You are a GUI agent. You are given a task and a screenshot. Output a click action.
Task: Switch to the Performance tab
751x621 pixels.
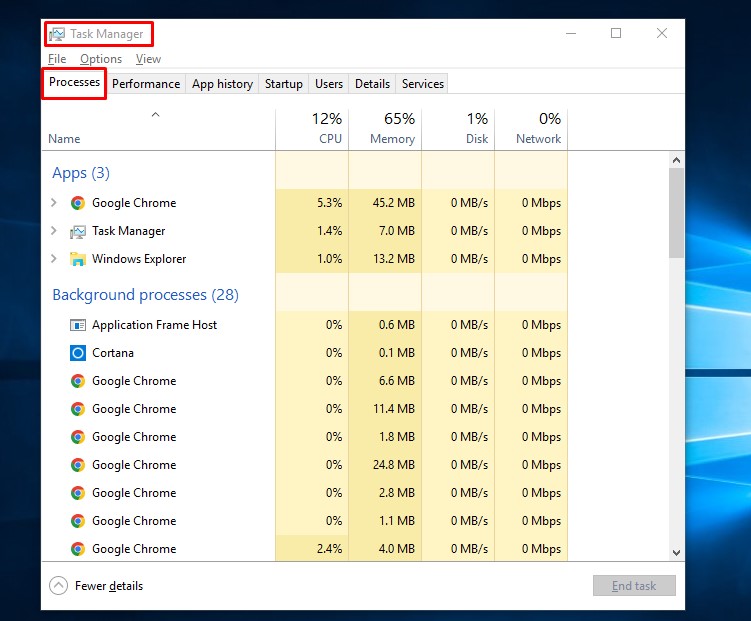(146, 84)
